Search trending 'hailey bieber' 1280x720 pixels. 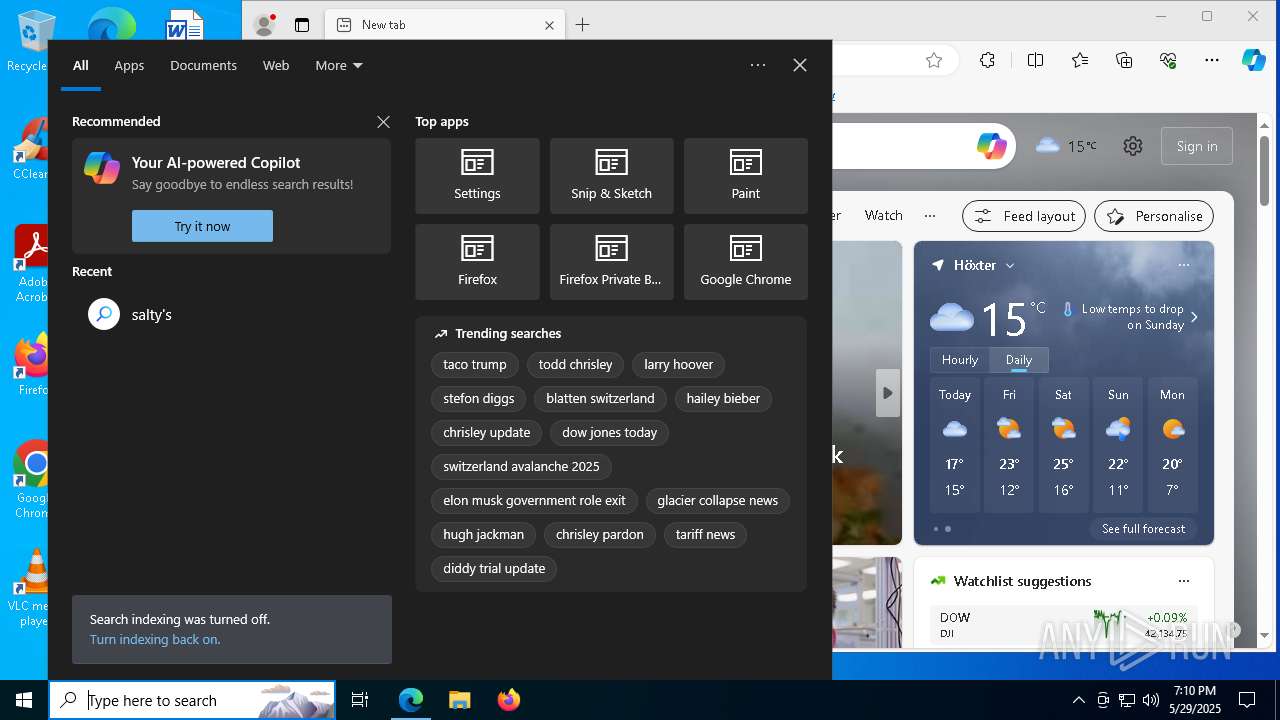(x=723, y=399)
